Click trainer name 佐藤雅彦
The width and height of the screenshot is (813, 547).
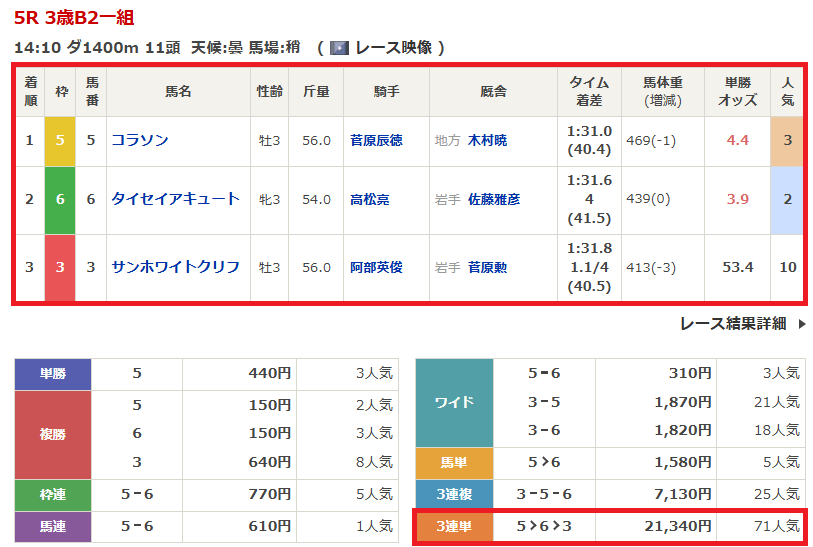(x=494, y=200)
